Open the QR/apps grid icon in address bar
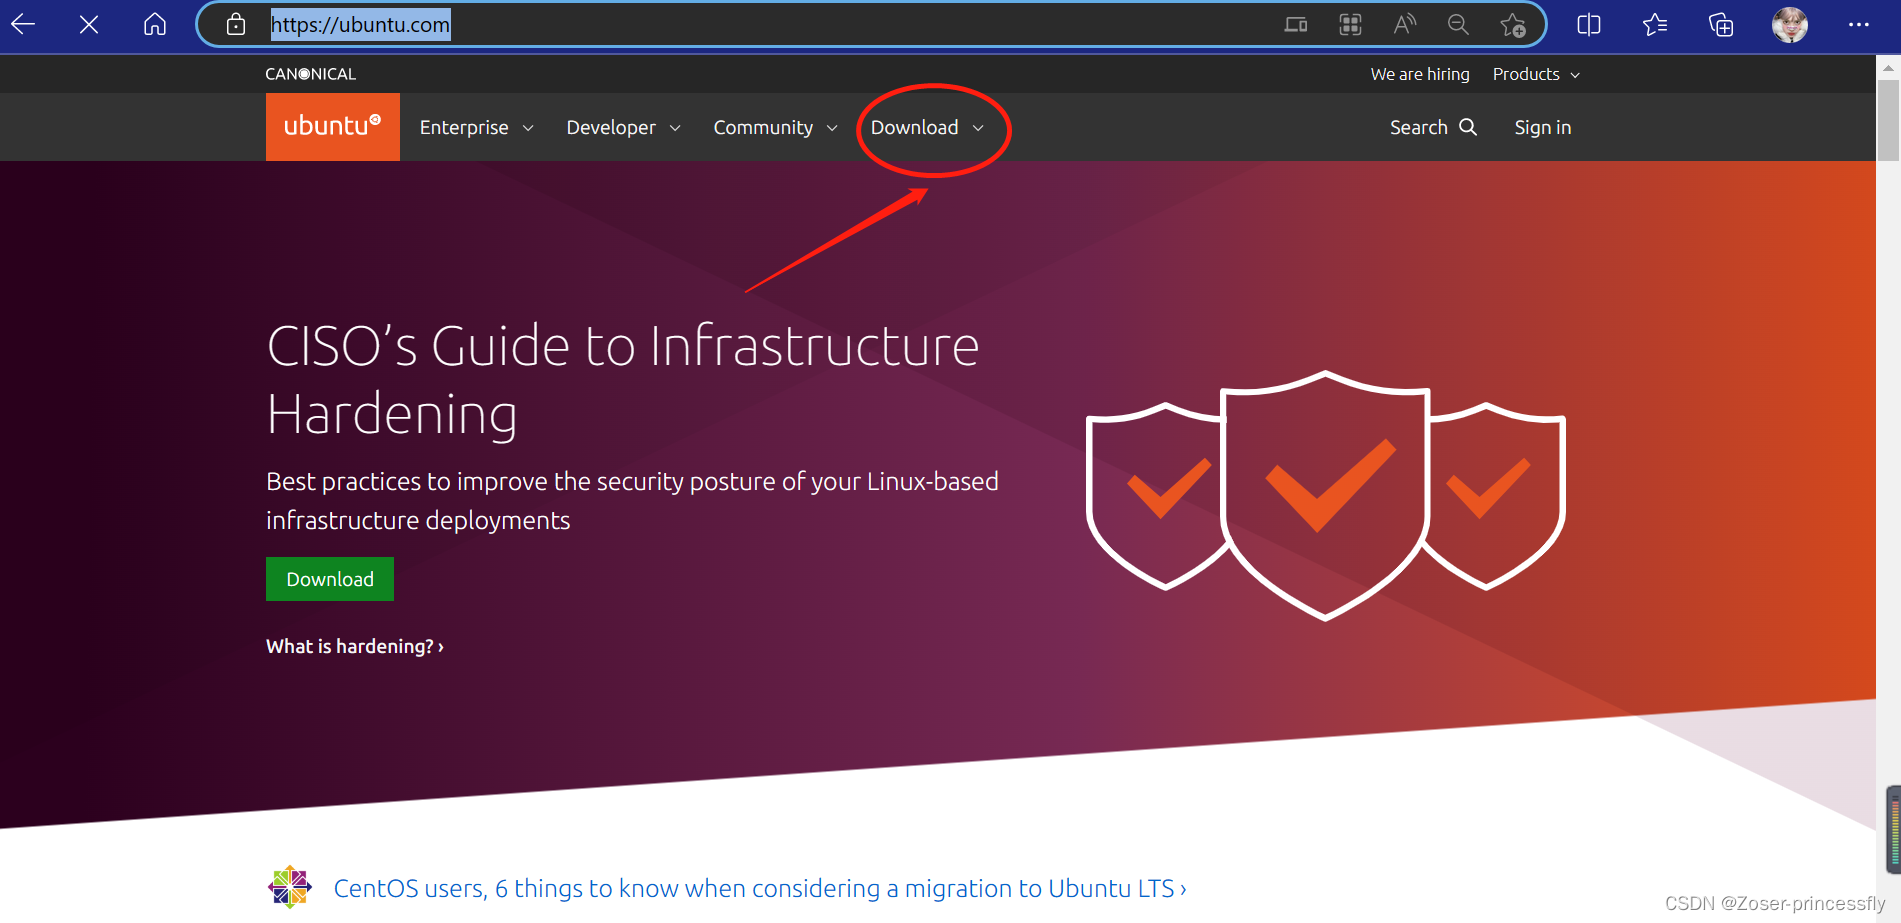Screen dimensions: 1901x923 [x=1350, y=25]
